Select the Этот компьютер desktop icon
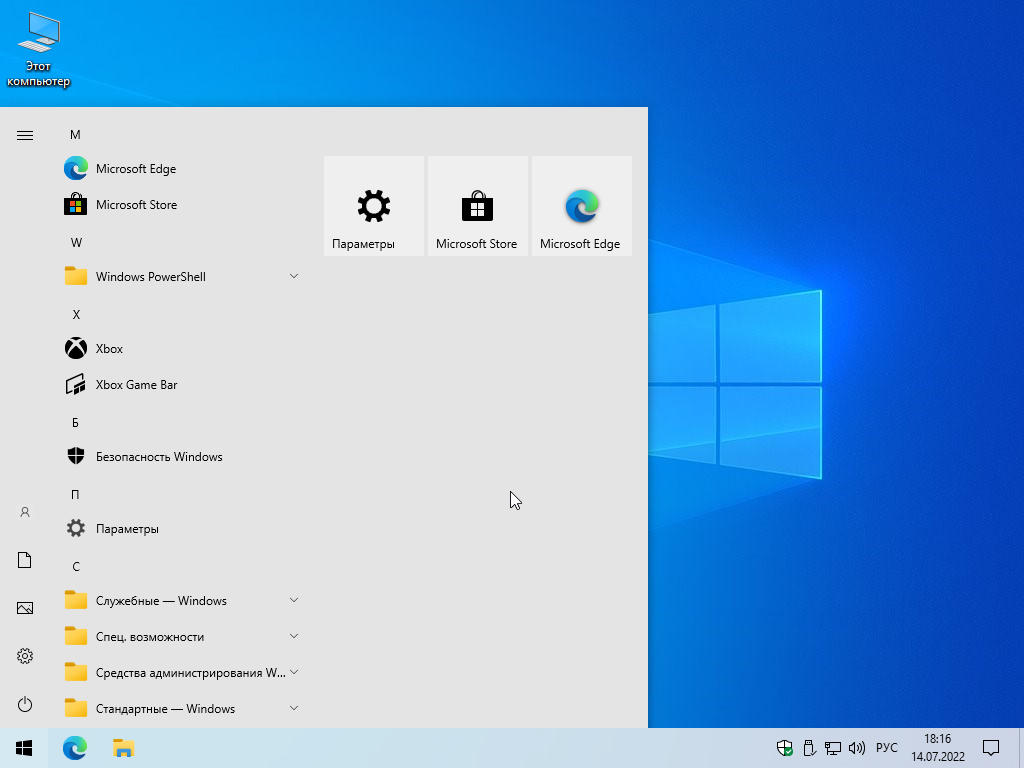 pos(39,49)
